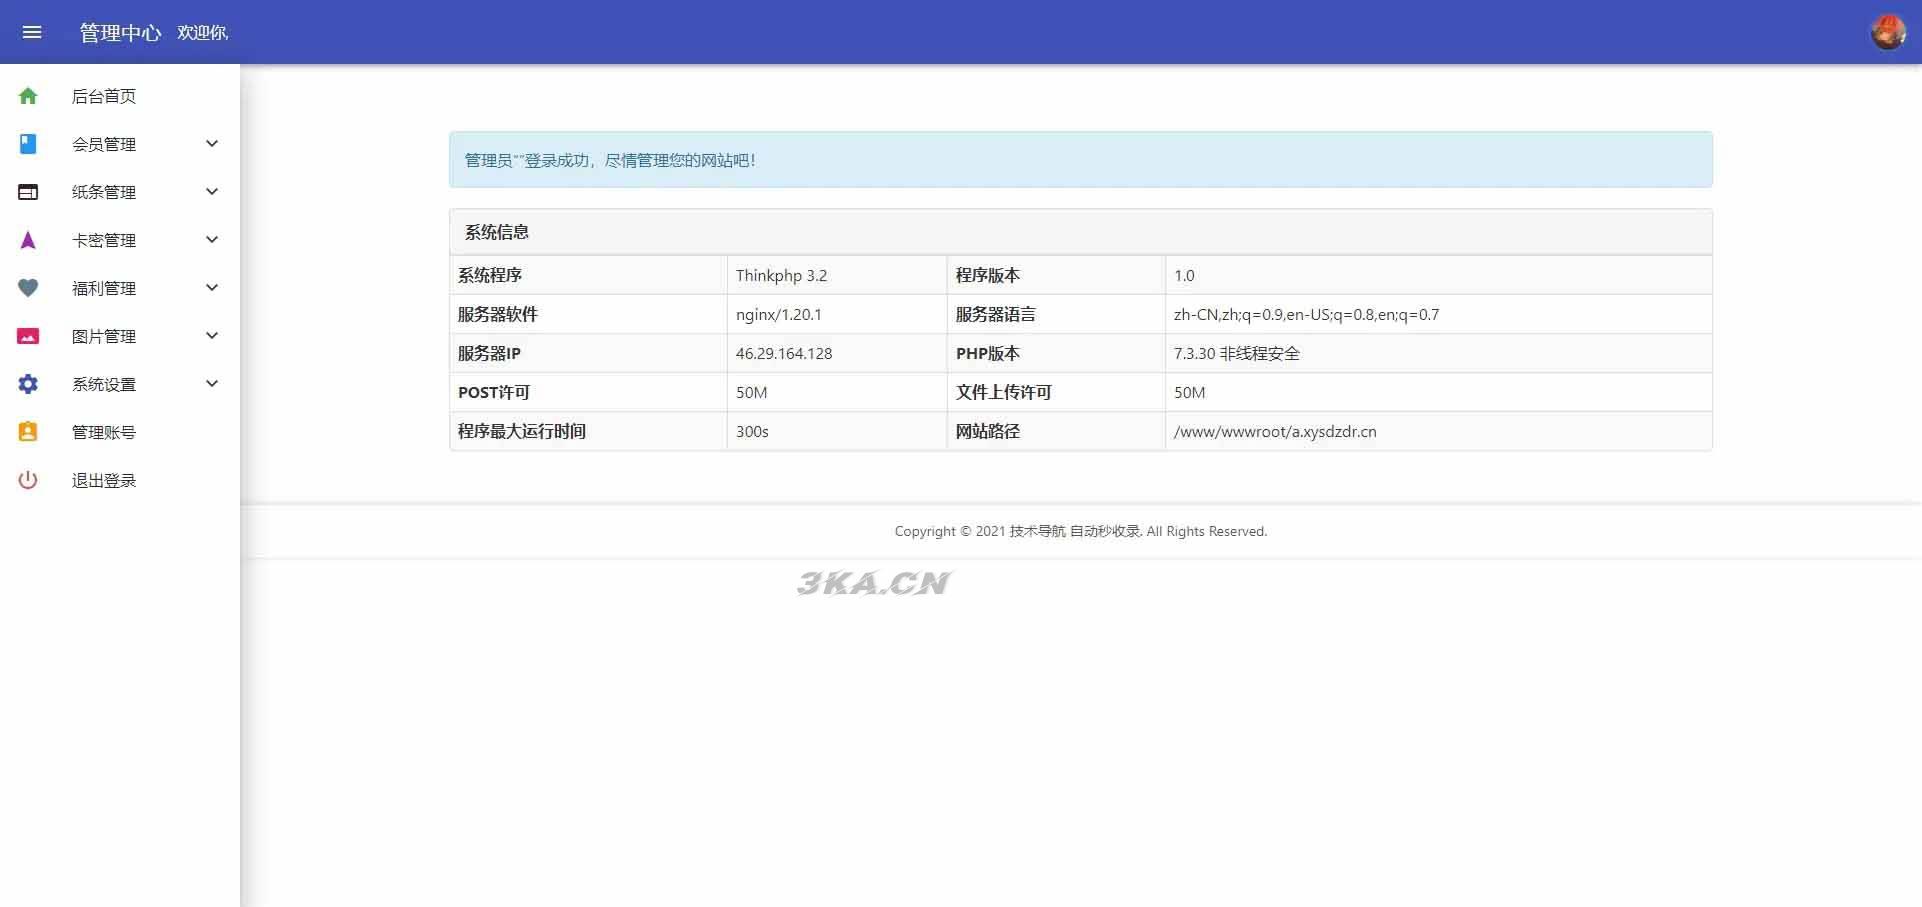This screenshot has height=907, width=1922.
Task: Click the blue member management icon
Action: pos(28,144)
